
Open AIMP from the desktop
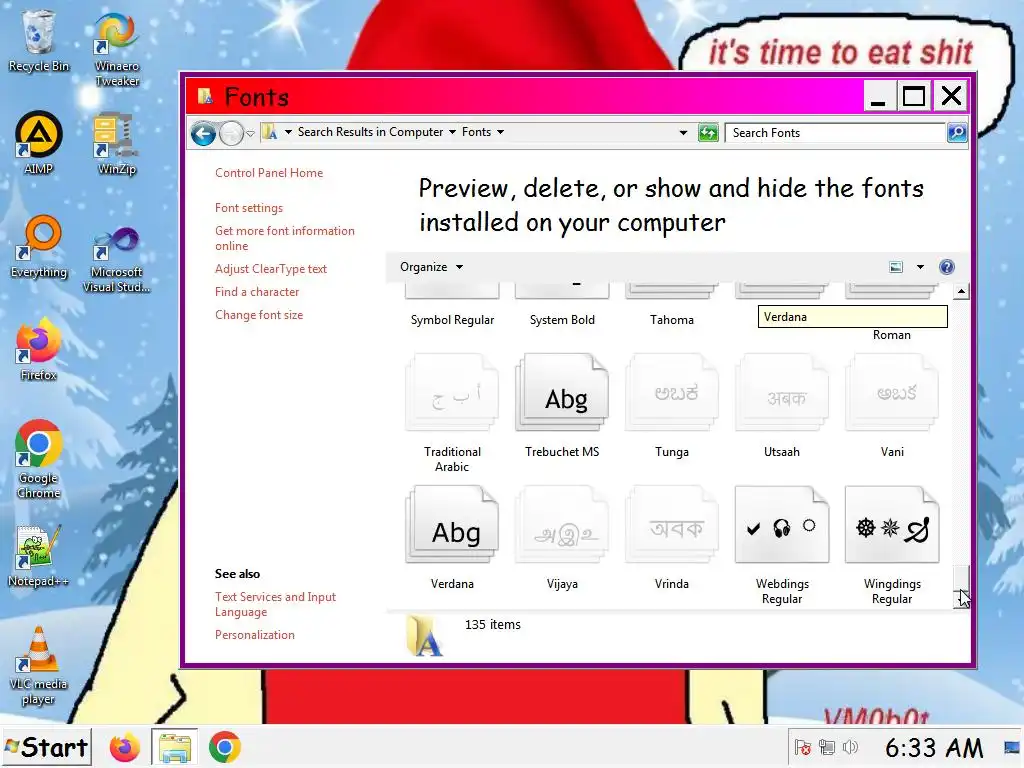coord(39,143)
